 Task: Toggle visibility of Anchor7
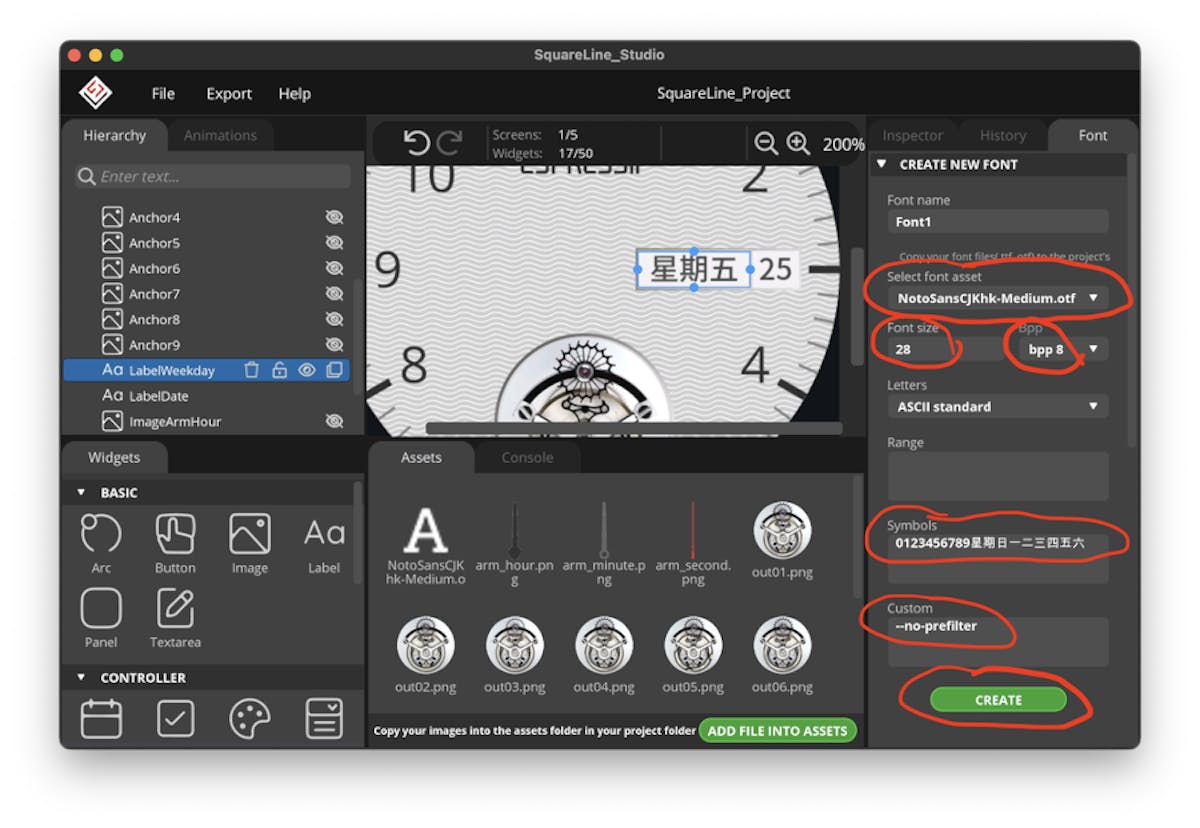(334, 294)
